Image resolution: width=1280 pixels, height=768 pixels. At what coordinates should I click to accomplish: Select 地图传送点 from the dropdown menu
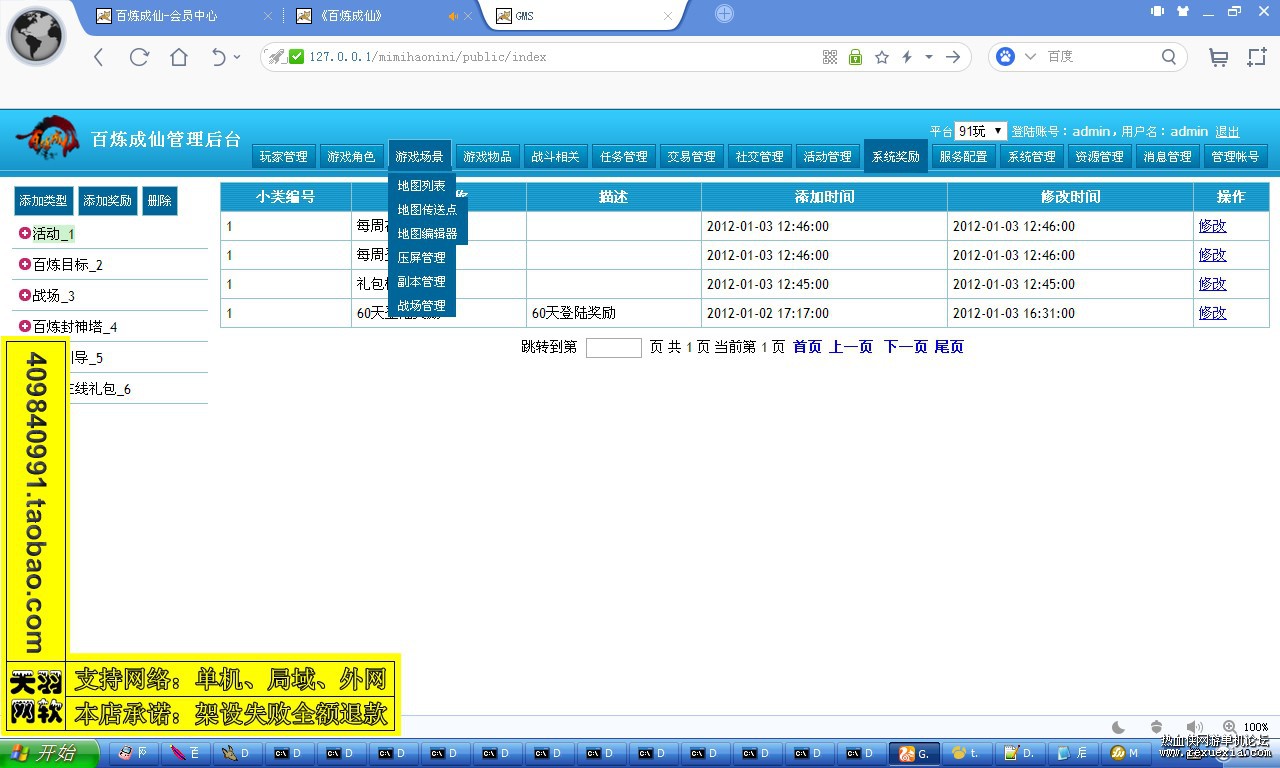point(427,210)
